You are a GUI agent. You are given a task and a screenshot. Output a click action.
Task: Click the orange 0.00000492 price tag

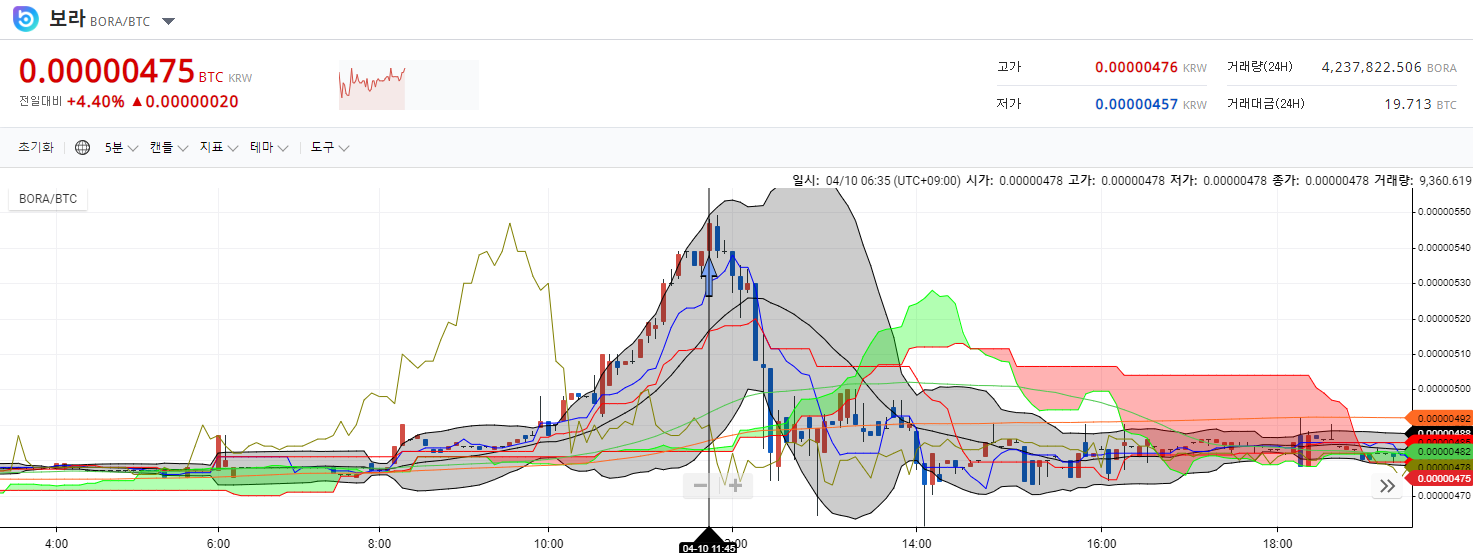(x=1439, y=418)
